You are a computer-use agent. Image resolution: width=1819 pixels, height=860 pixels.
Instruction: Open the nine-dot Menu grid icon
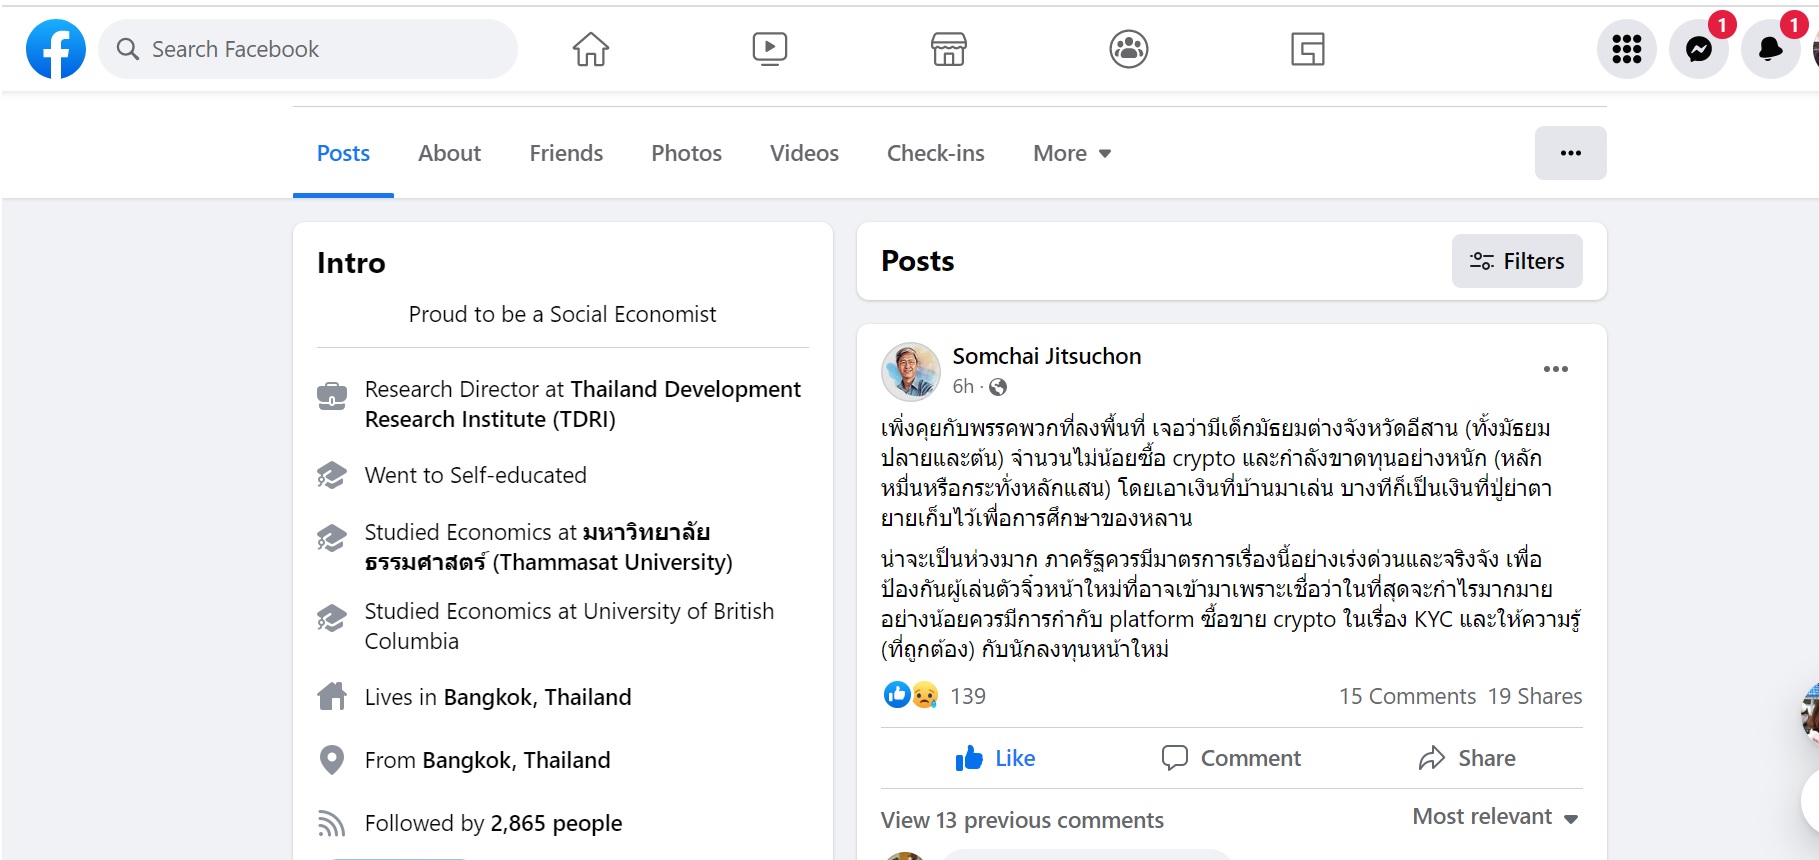click(x=1626, y=49)
